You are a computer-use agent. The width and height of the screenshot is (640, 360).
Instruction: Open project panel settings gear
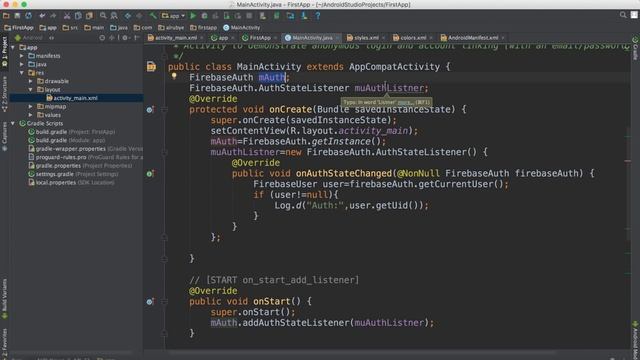[125, 38]
